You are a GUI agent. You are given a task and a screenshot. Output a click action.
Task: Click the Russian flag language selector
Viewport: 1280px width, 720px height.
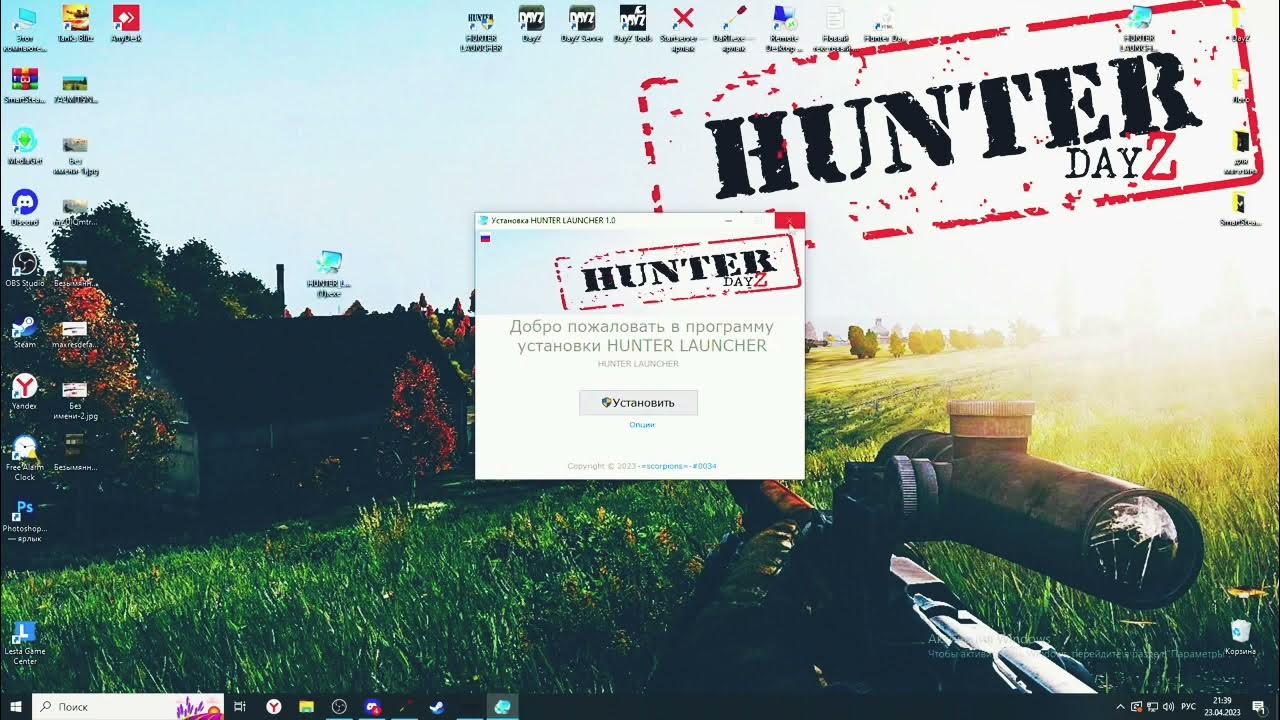click(486, 238)
